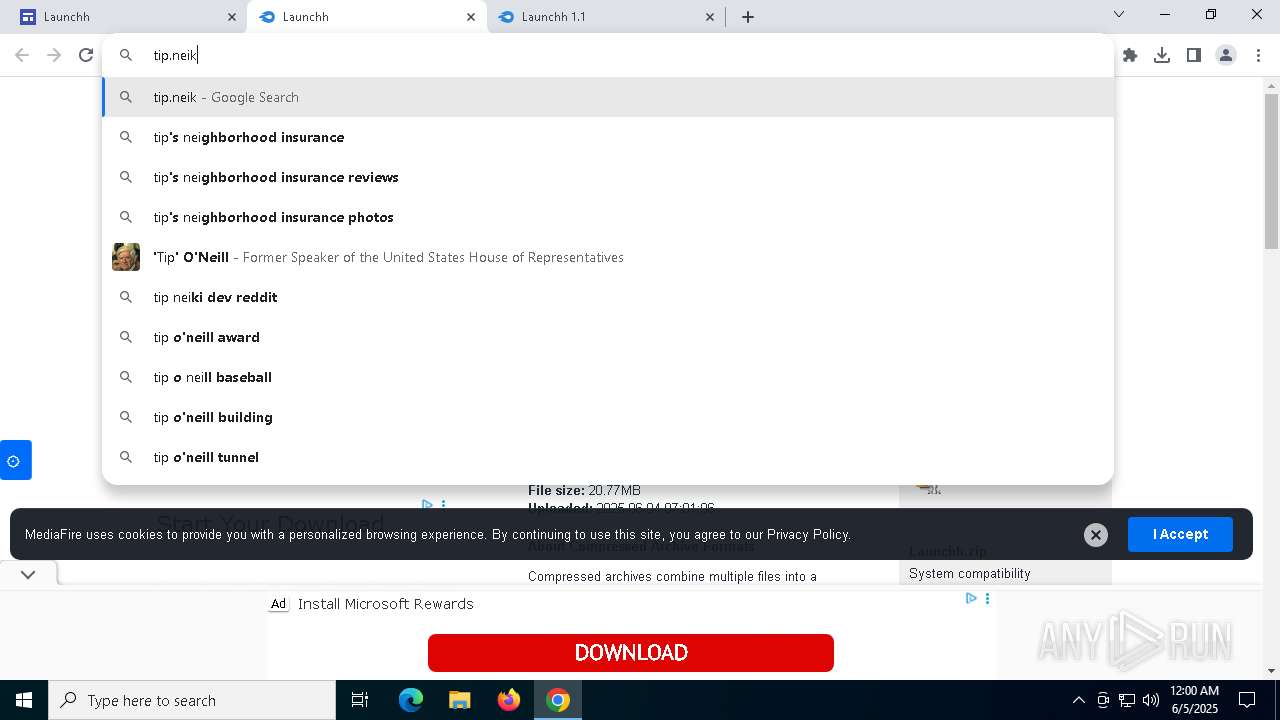Open the Chrome downloads icon

tap(1162, 55)
